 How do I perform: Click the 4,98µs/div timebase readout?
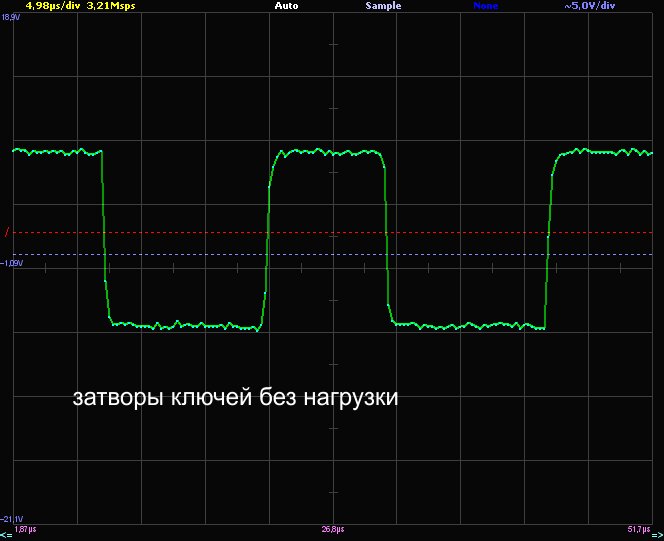pos(53,6)
